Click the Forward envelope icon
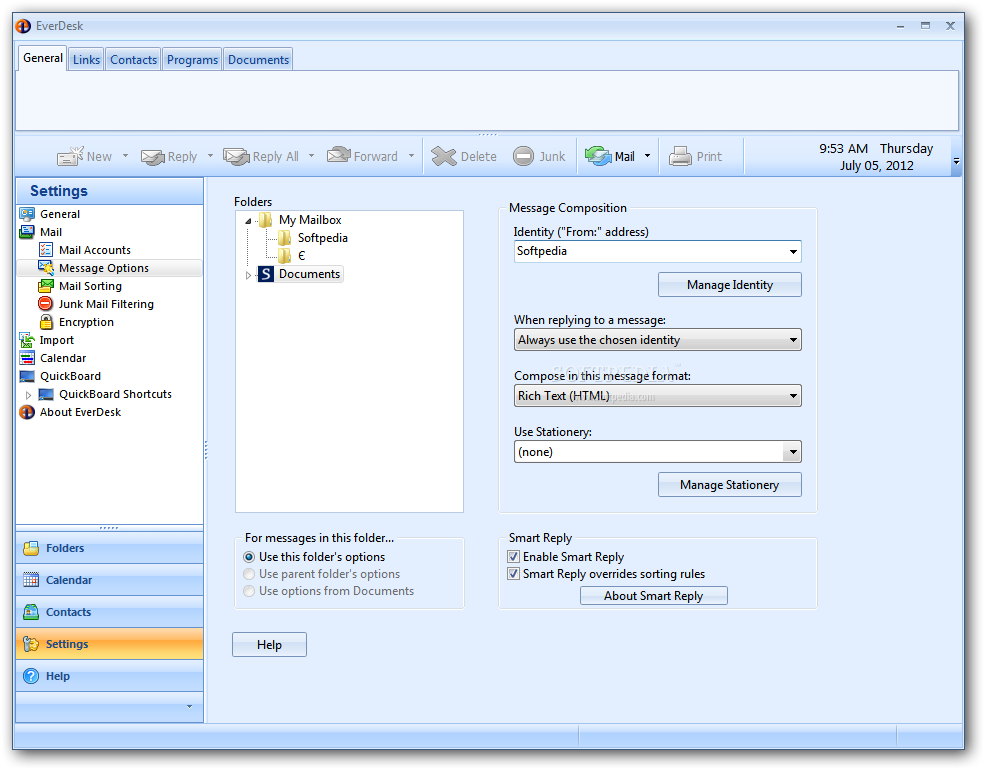The width and height of the screenshot is (985, 770). click(339, 155)
